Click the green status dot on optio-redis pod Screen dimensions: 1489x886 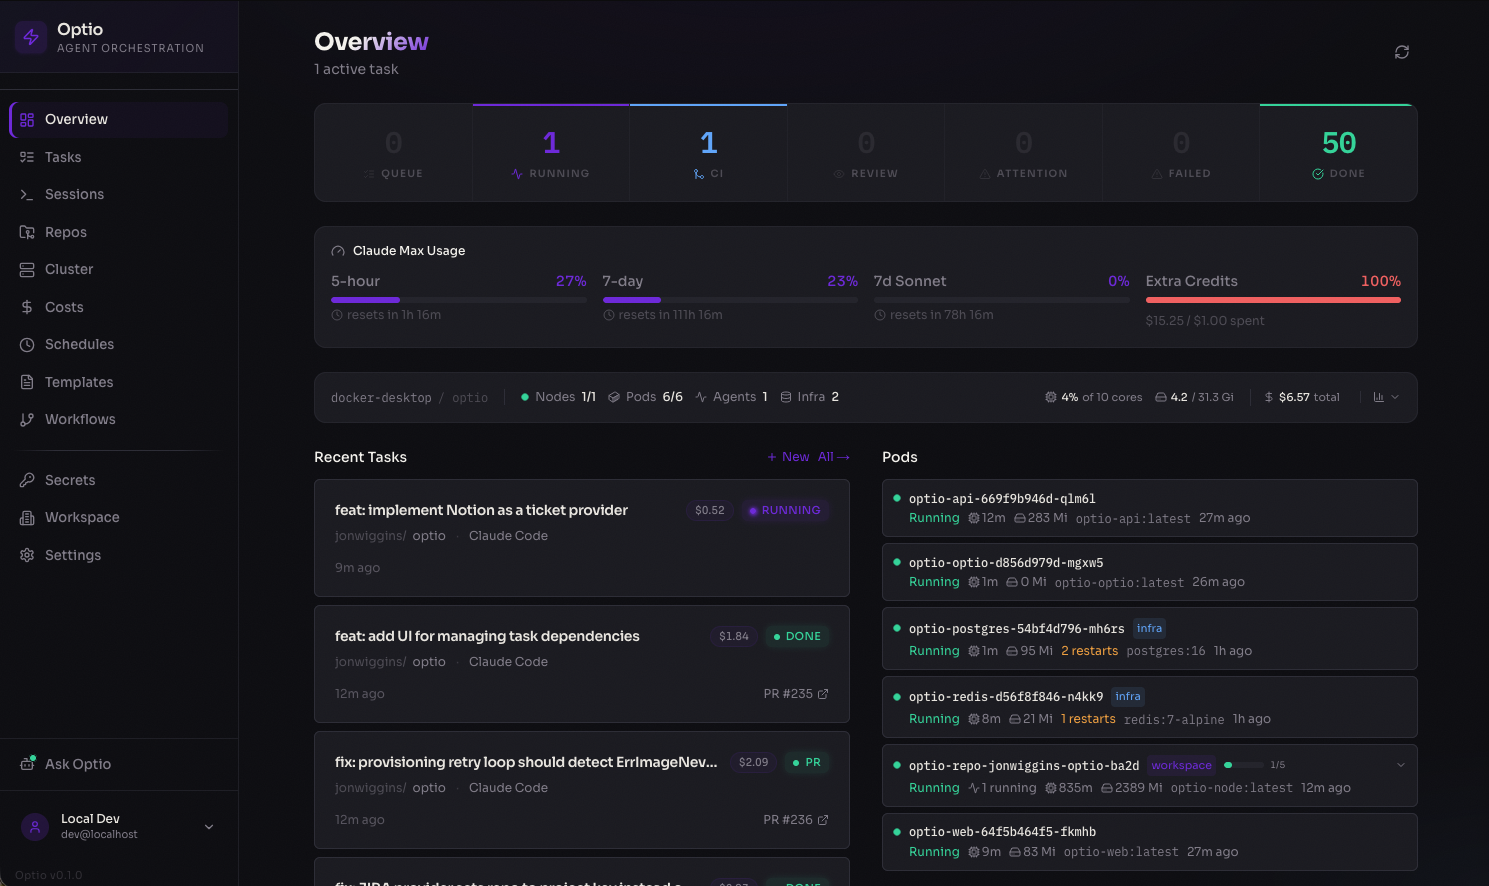895,696
